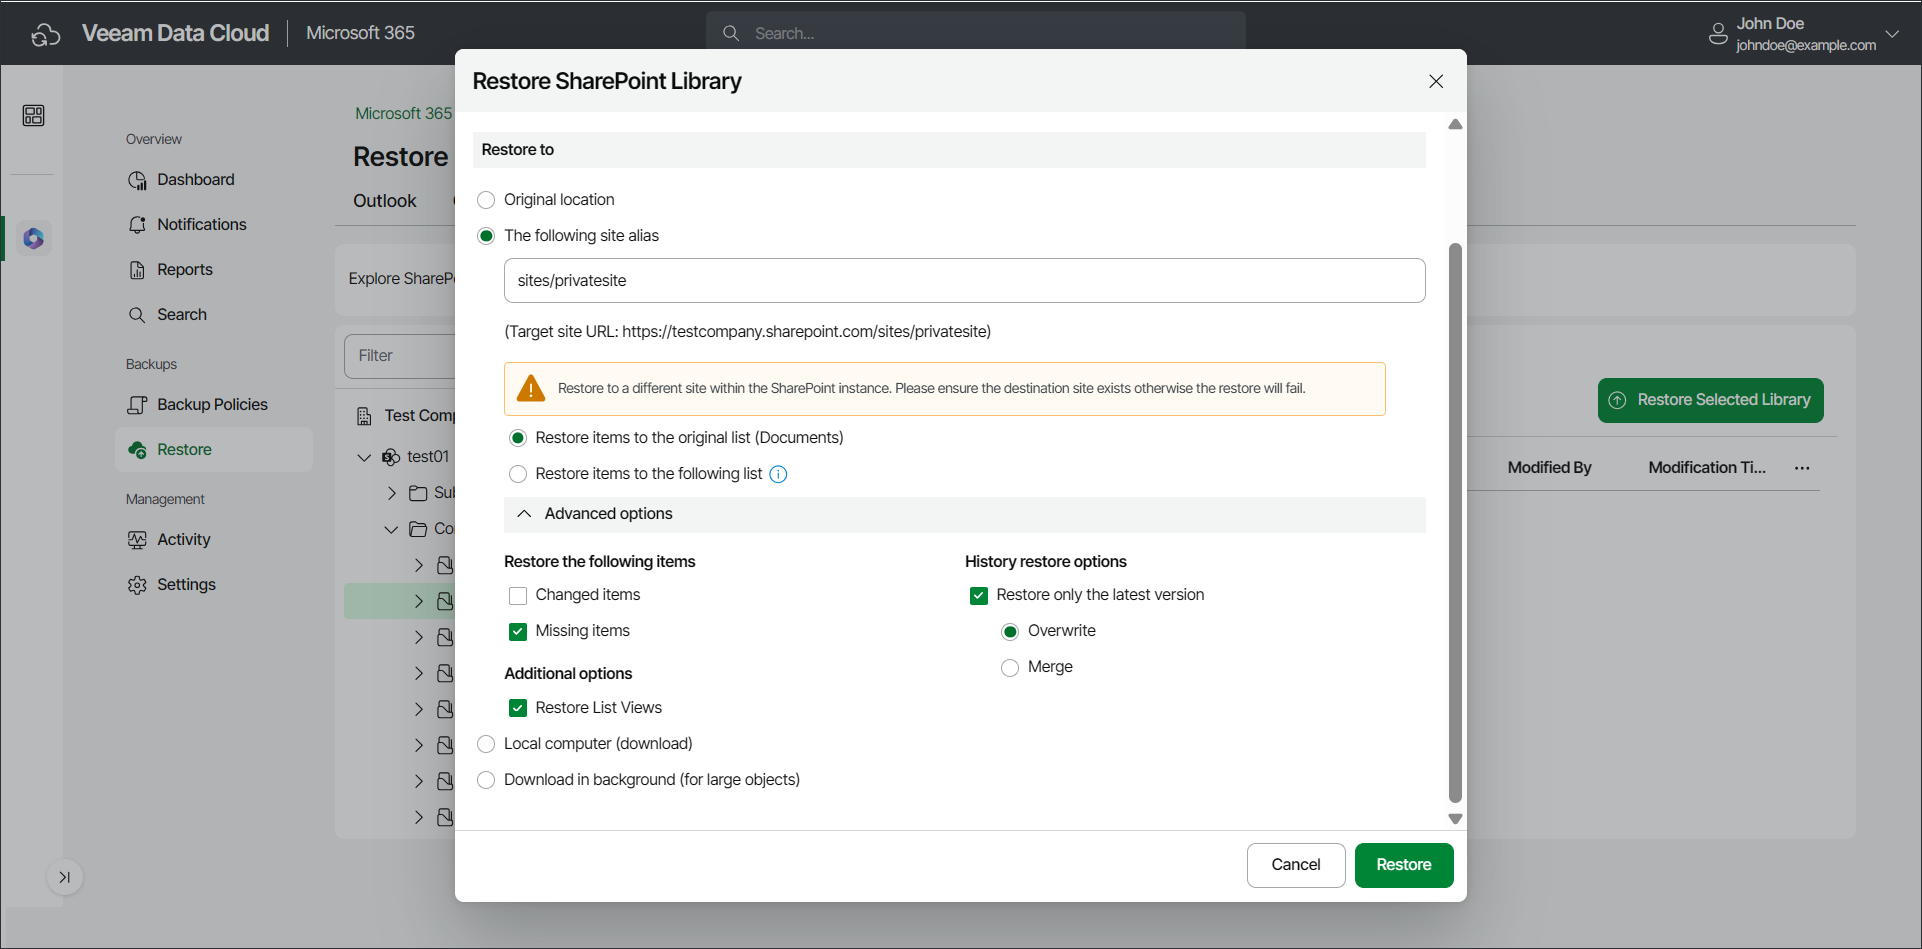Open the app grid icon in left rail
The width and height of the screenshot is (1922, 949).
tap(33, 116)
